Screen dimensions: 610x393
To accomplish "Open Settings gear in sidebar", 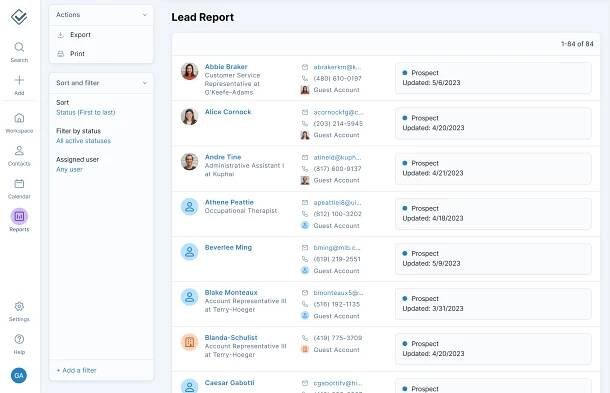I will [x=19, y=307].
